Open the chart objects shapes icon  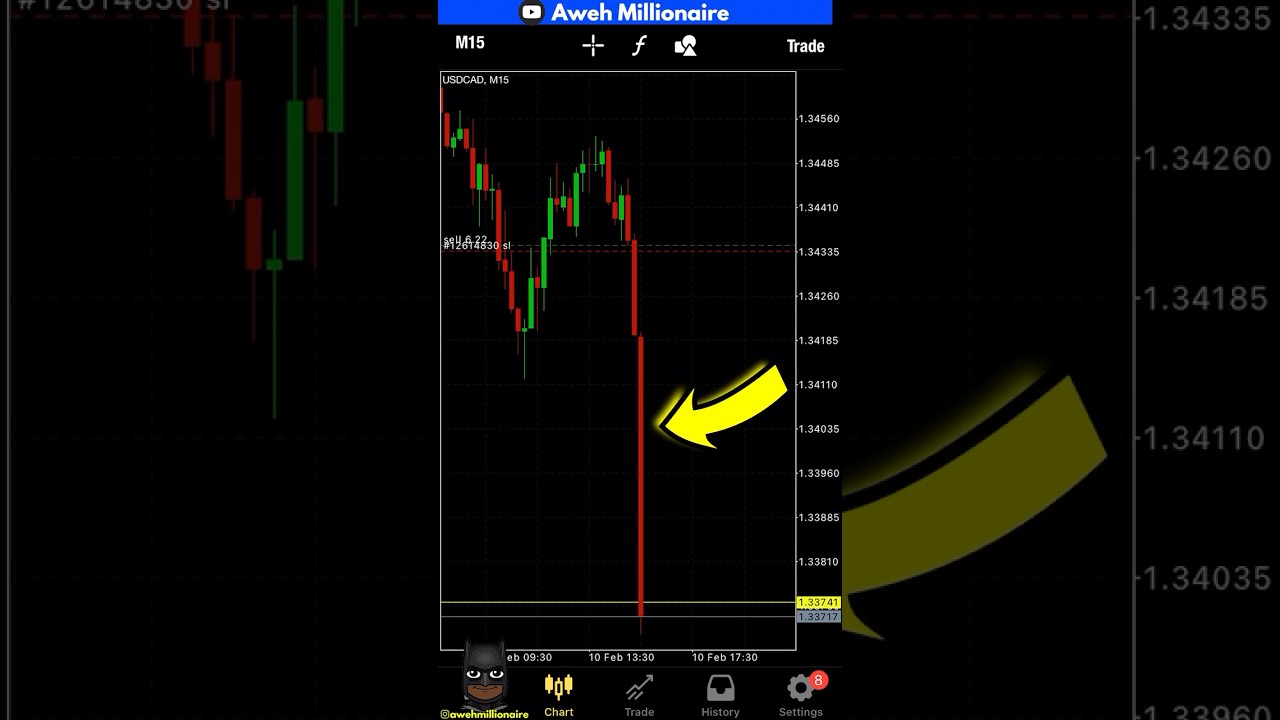[685, 45]
